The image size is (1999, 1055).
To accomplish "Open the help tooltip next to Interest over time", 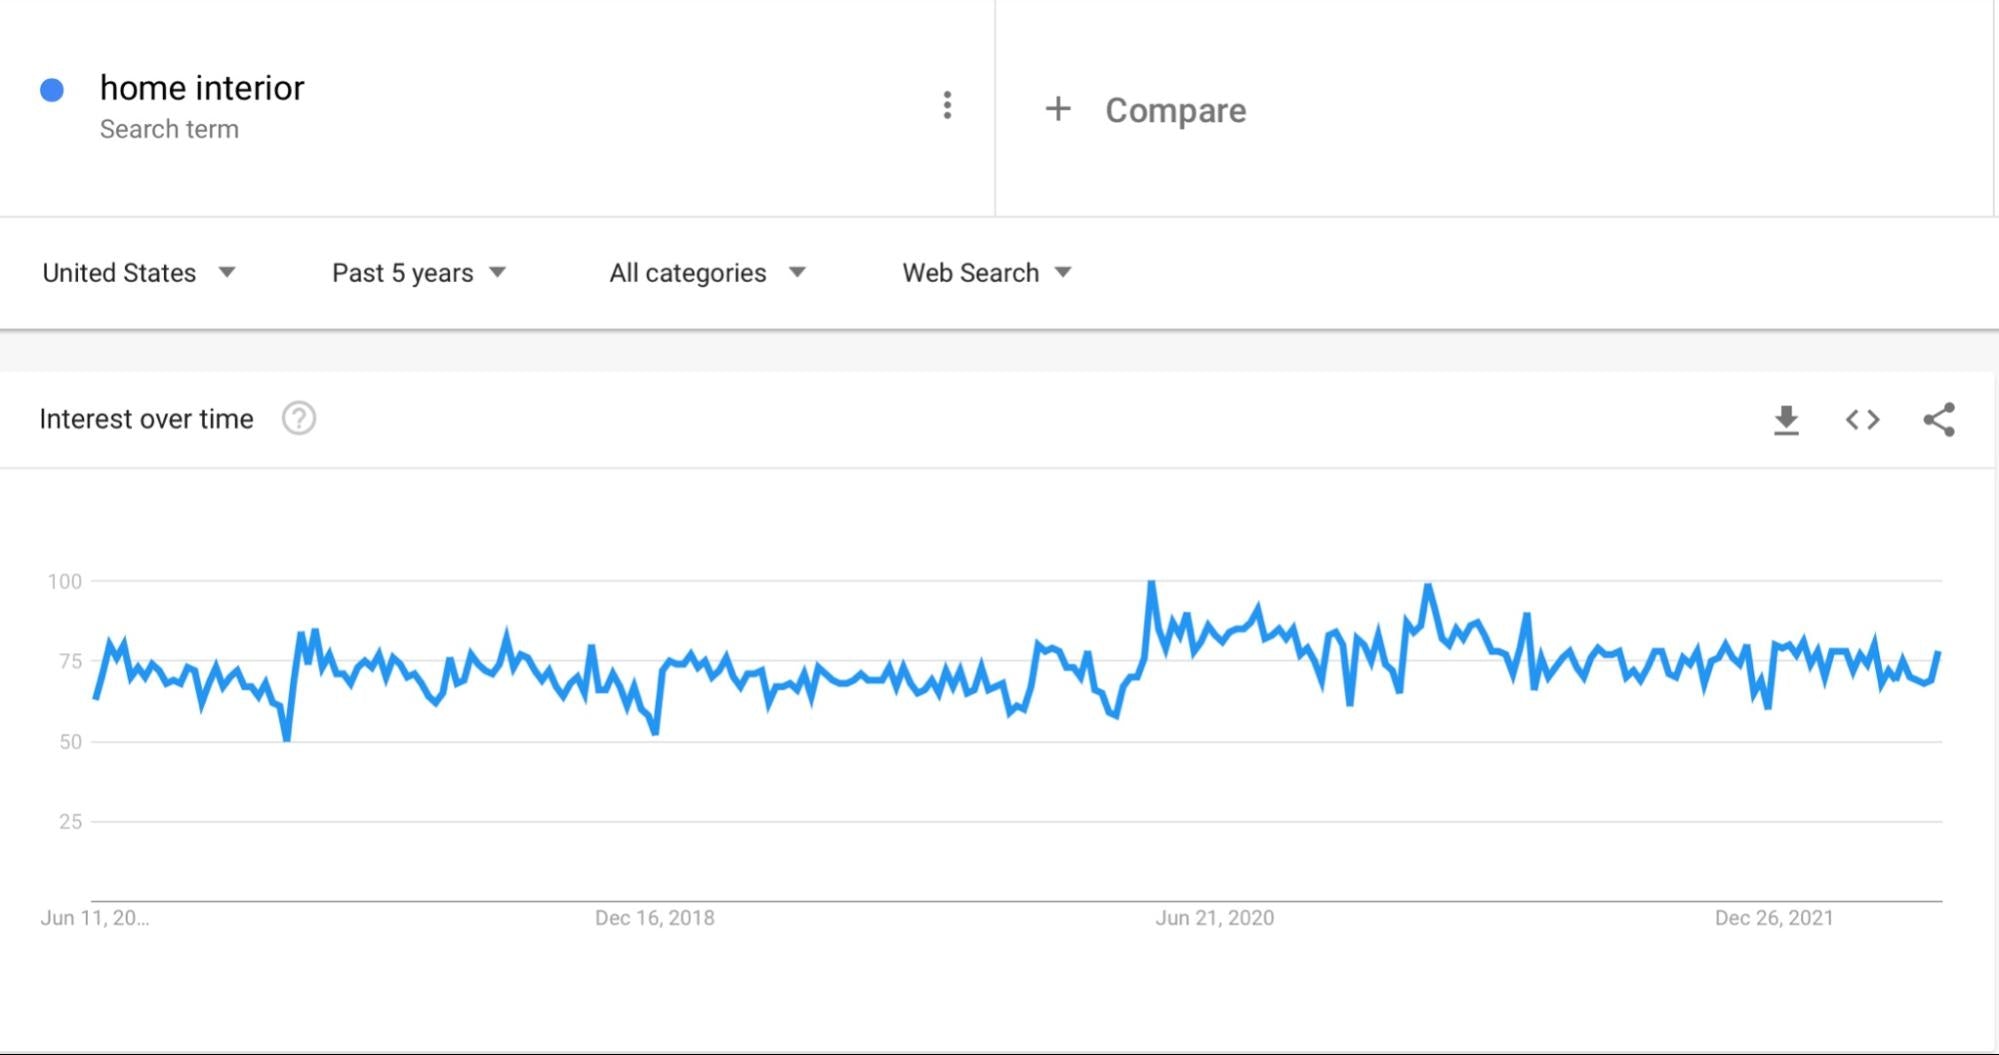I will [299, 418].
